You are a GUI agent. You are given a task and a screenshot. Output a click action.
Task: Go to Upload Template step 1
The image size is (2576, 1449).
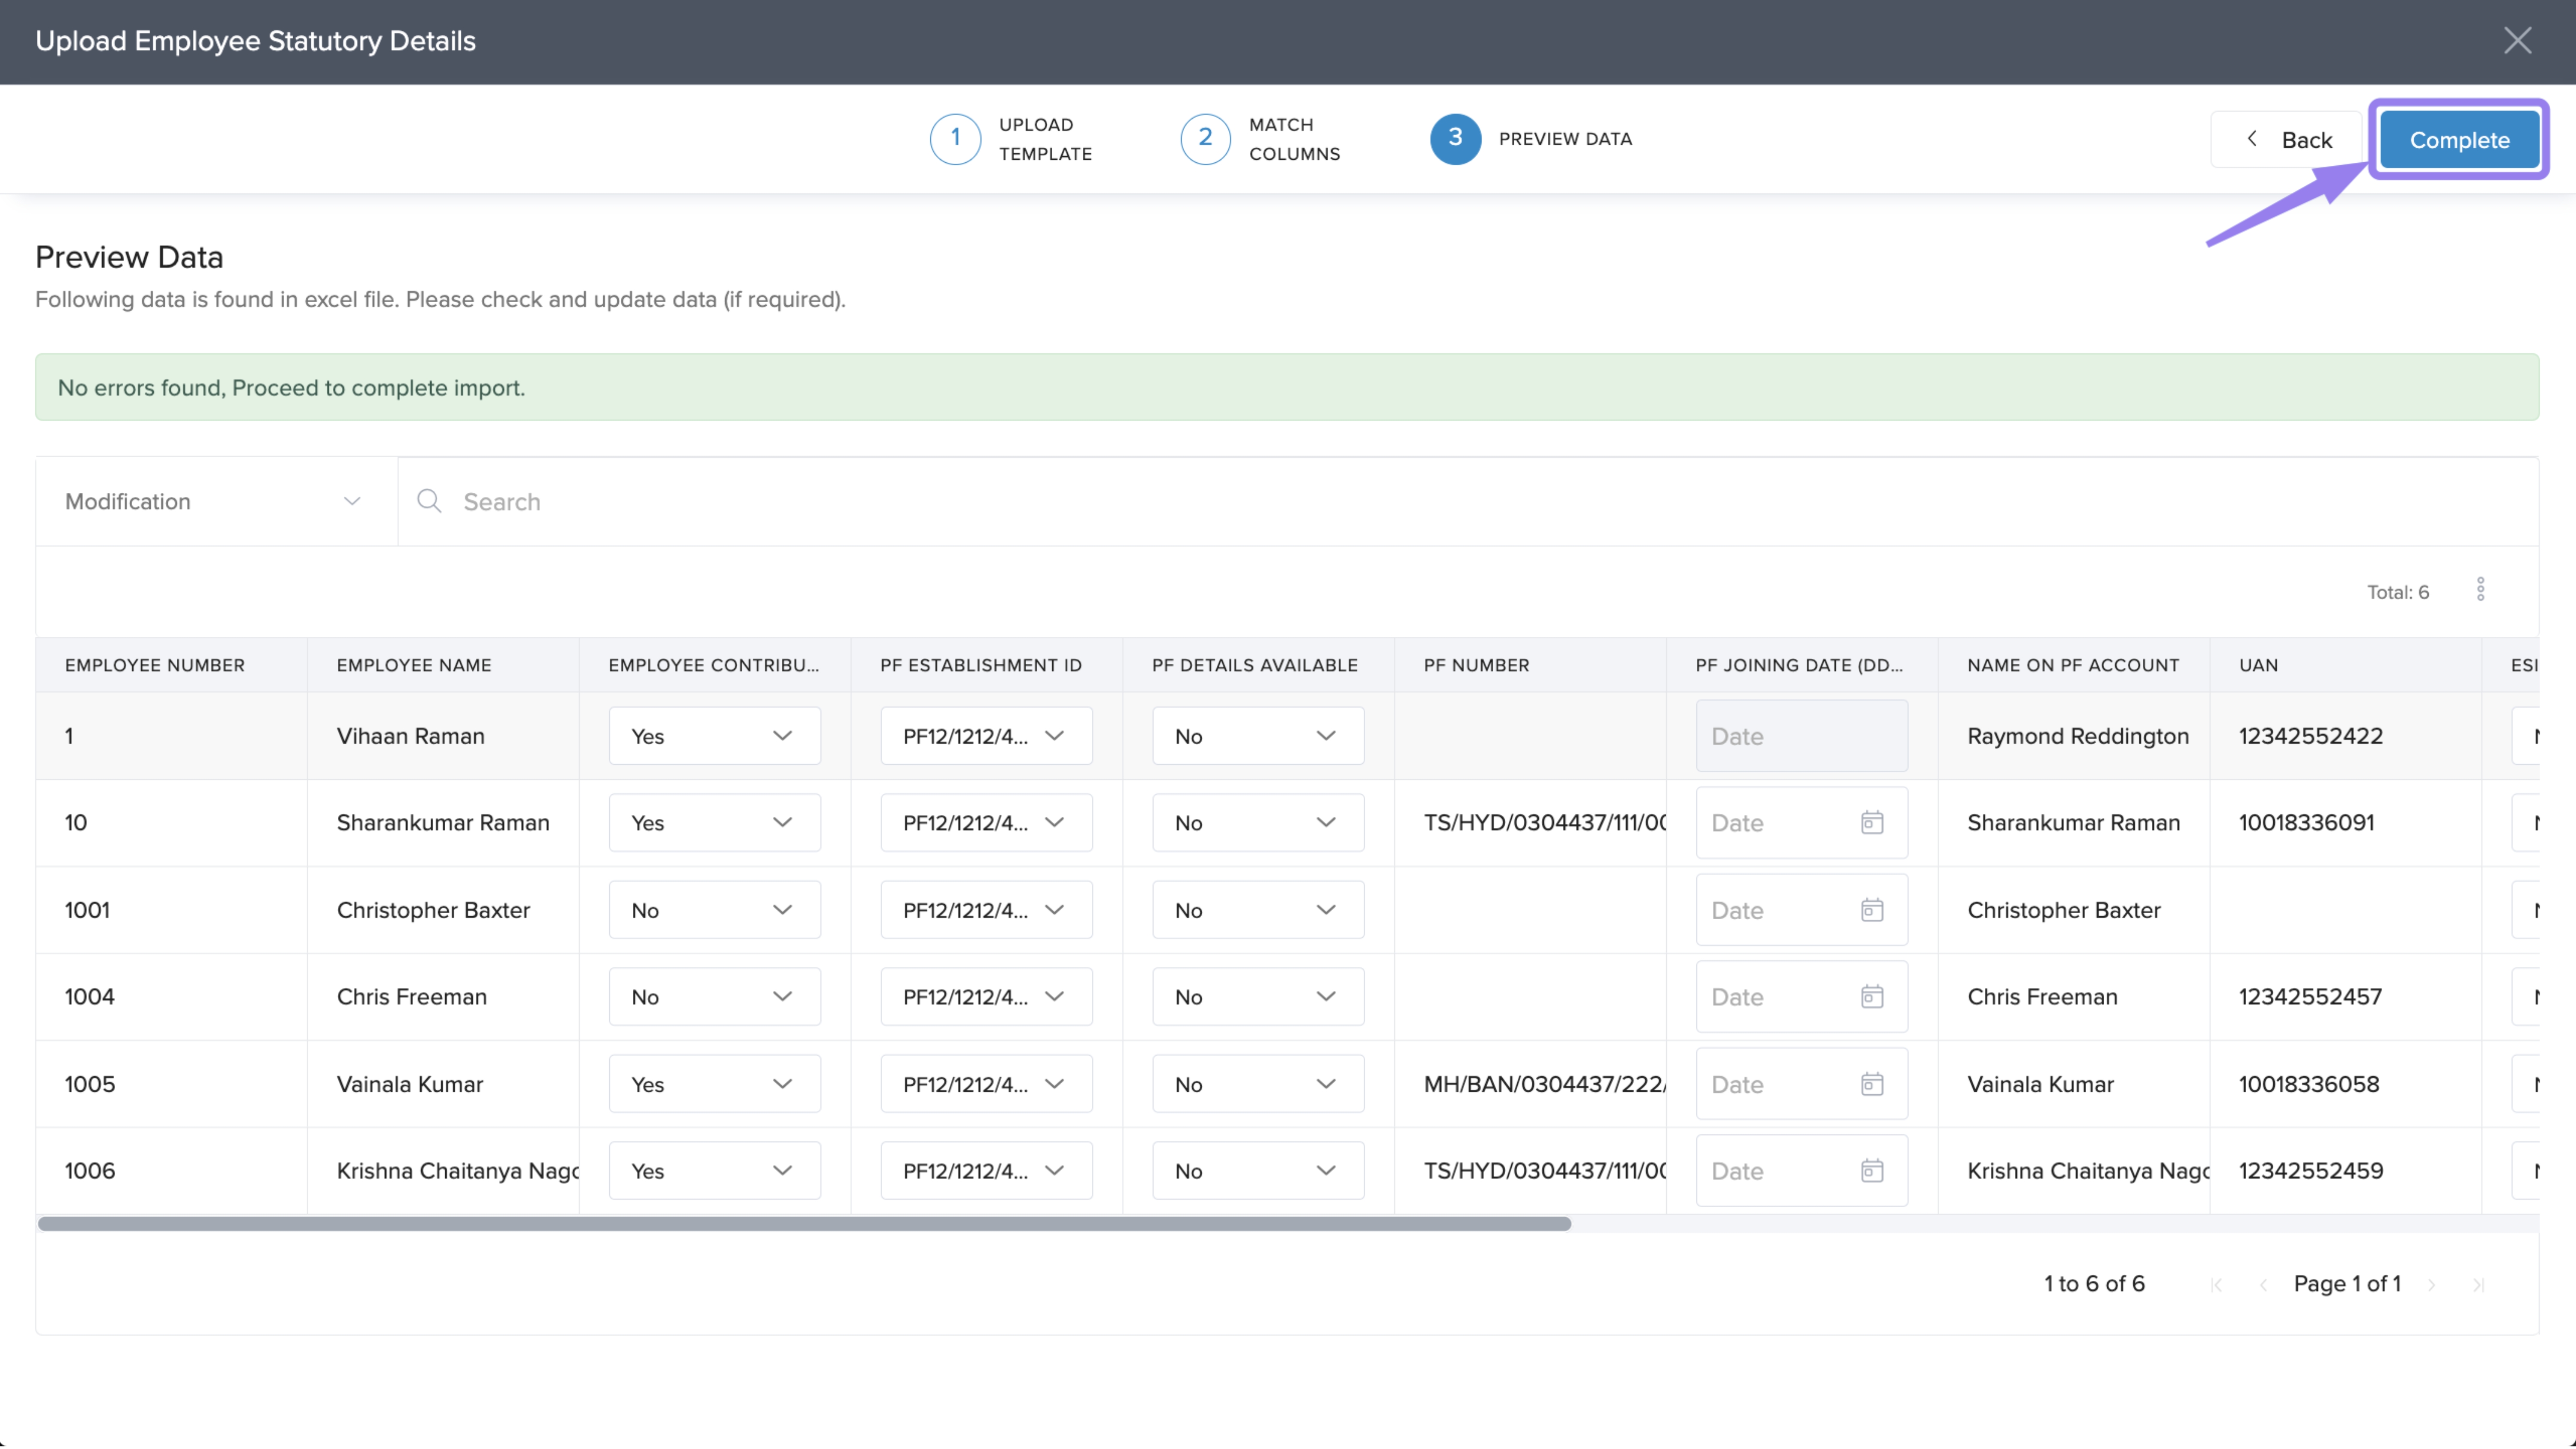click(x=955, y=139)
